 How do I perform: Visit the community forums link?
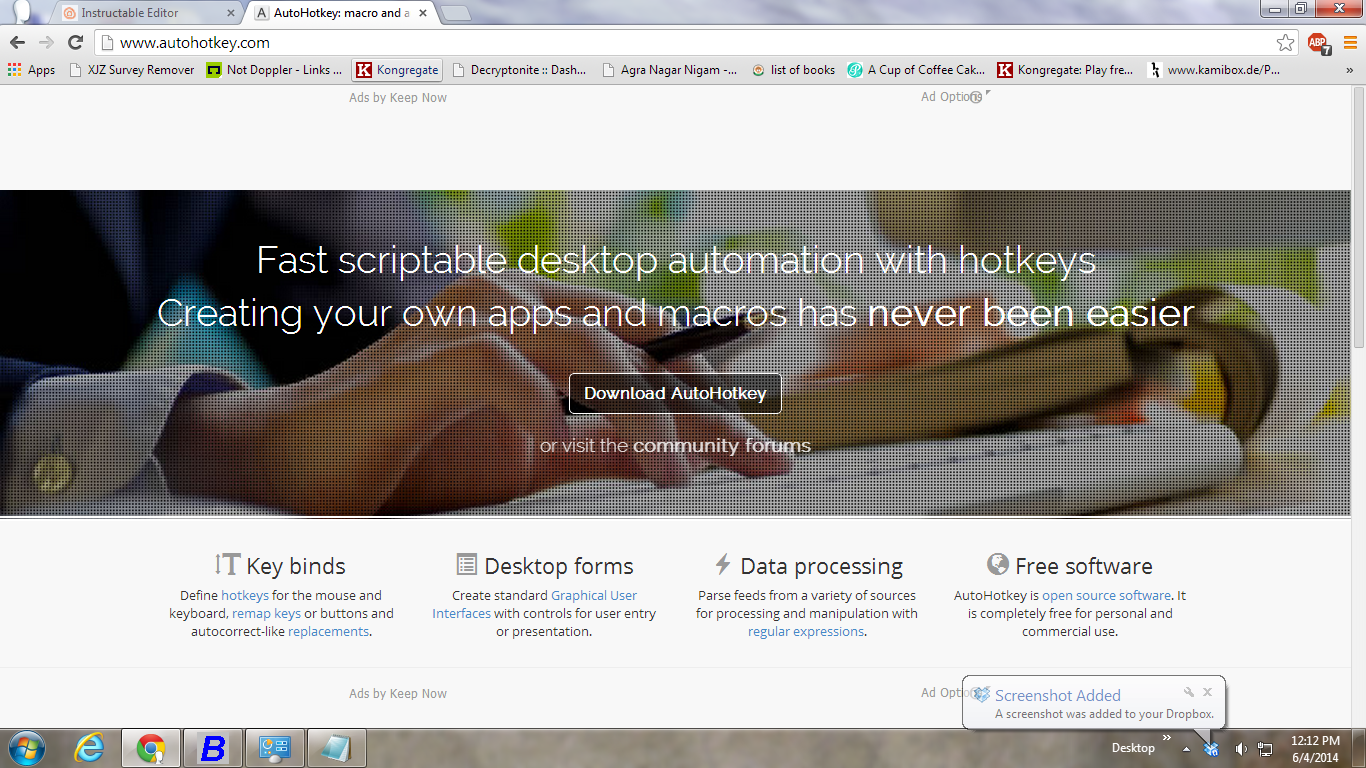[x=722, y=445]
